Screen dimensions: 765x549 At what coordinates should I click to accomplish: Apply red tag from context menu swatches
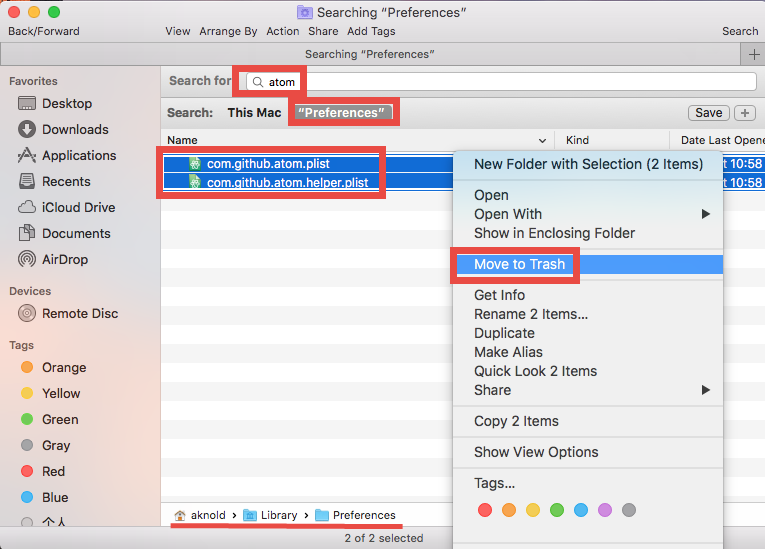[485, 510]
